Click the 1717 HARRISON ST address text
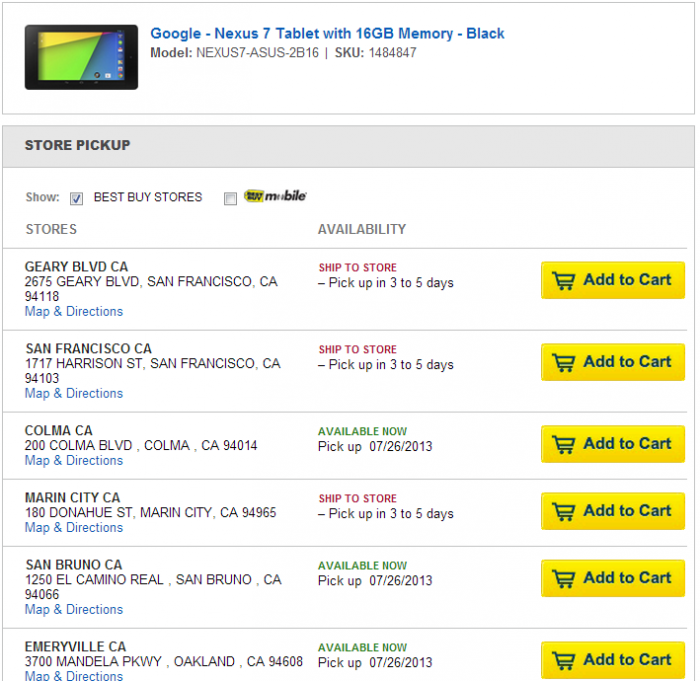Image resolution: width=700 pixels, height=681 pixels. coord(152,371)
